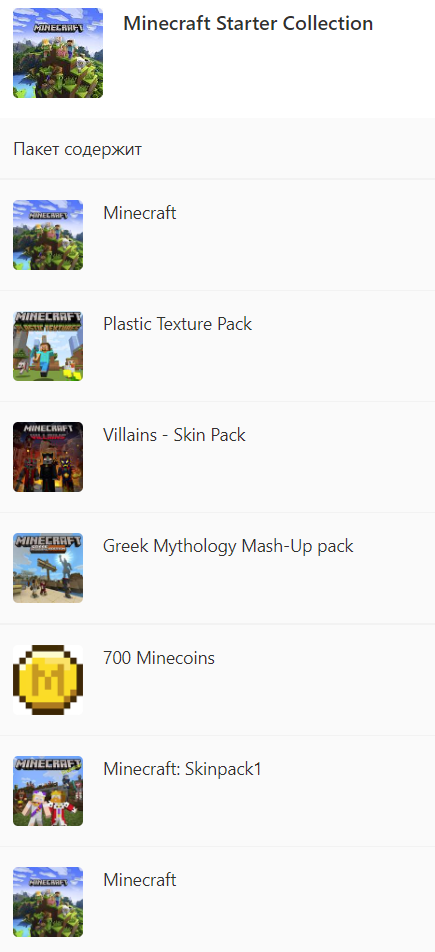Click the gold Minecoins coin icon
This screenshot has width=435, height=952.
(48, 679)
